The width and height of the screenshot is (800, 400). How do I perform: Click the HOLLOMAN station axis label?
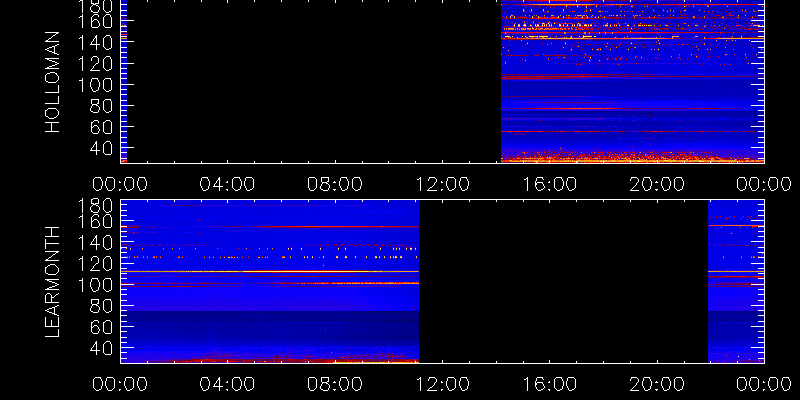(53, 82)
